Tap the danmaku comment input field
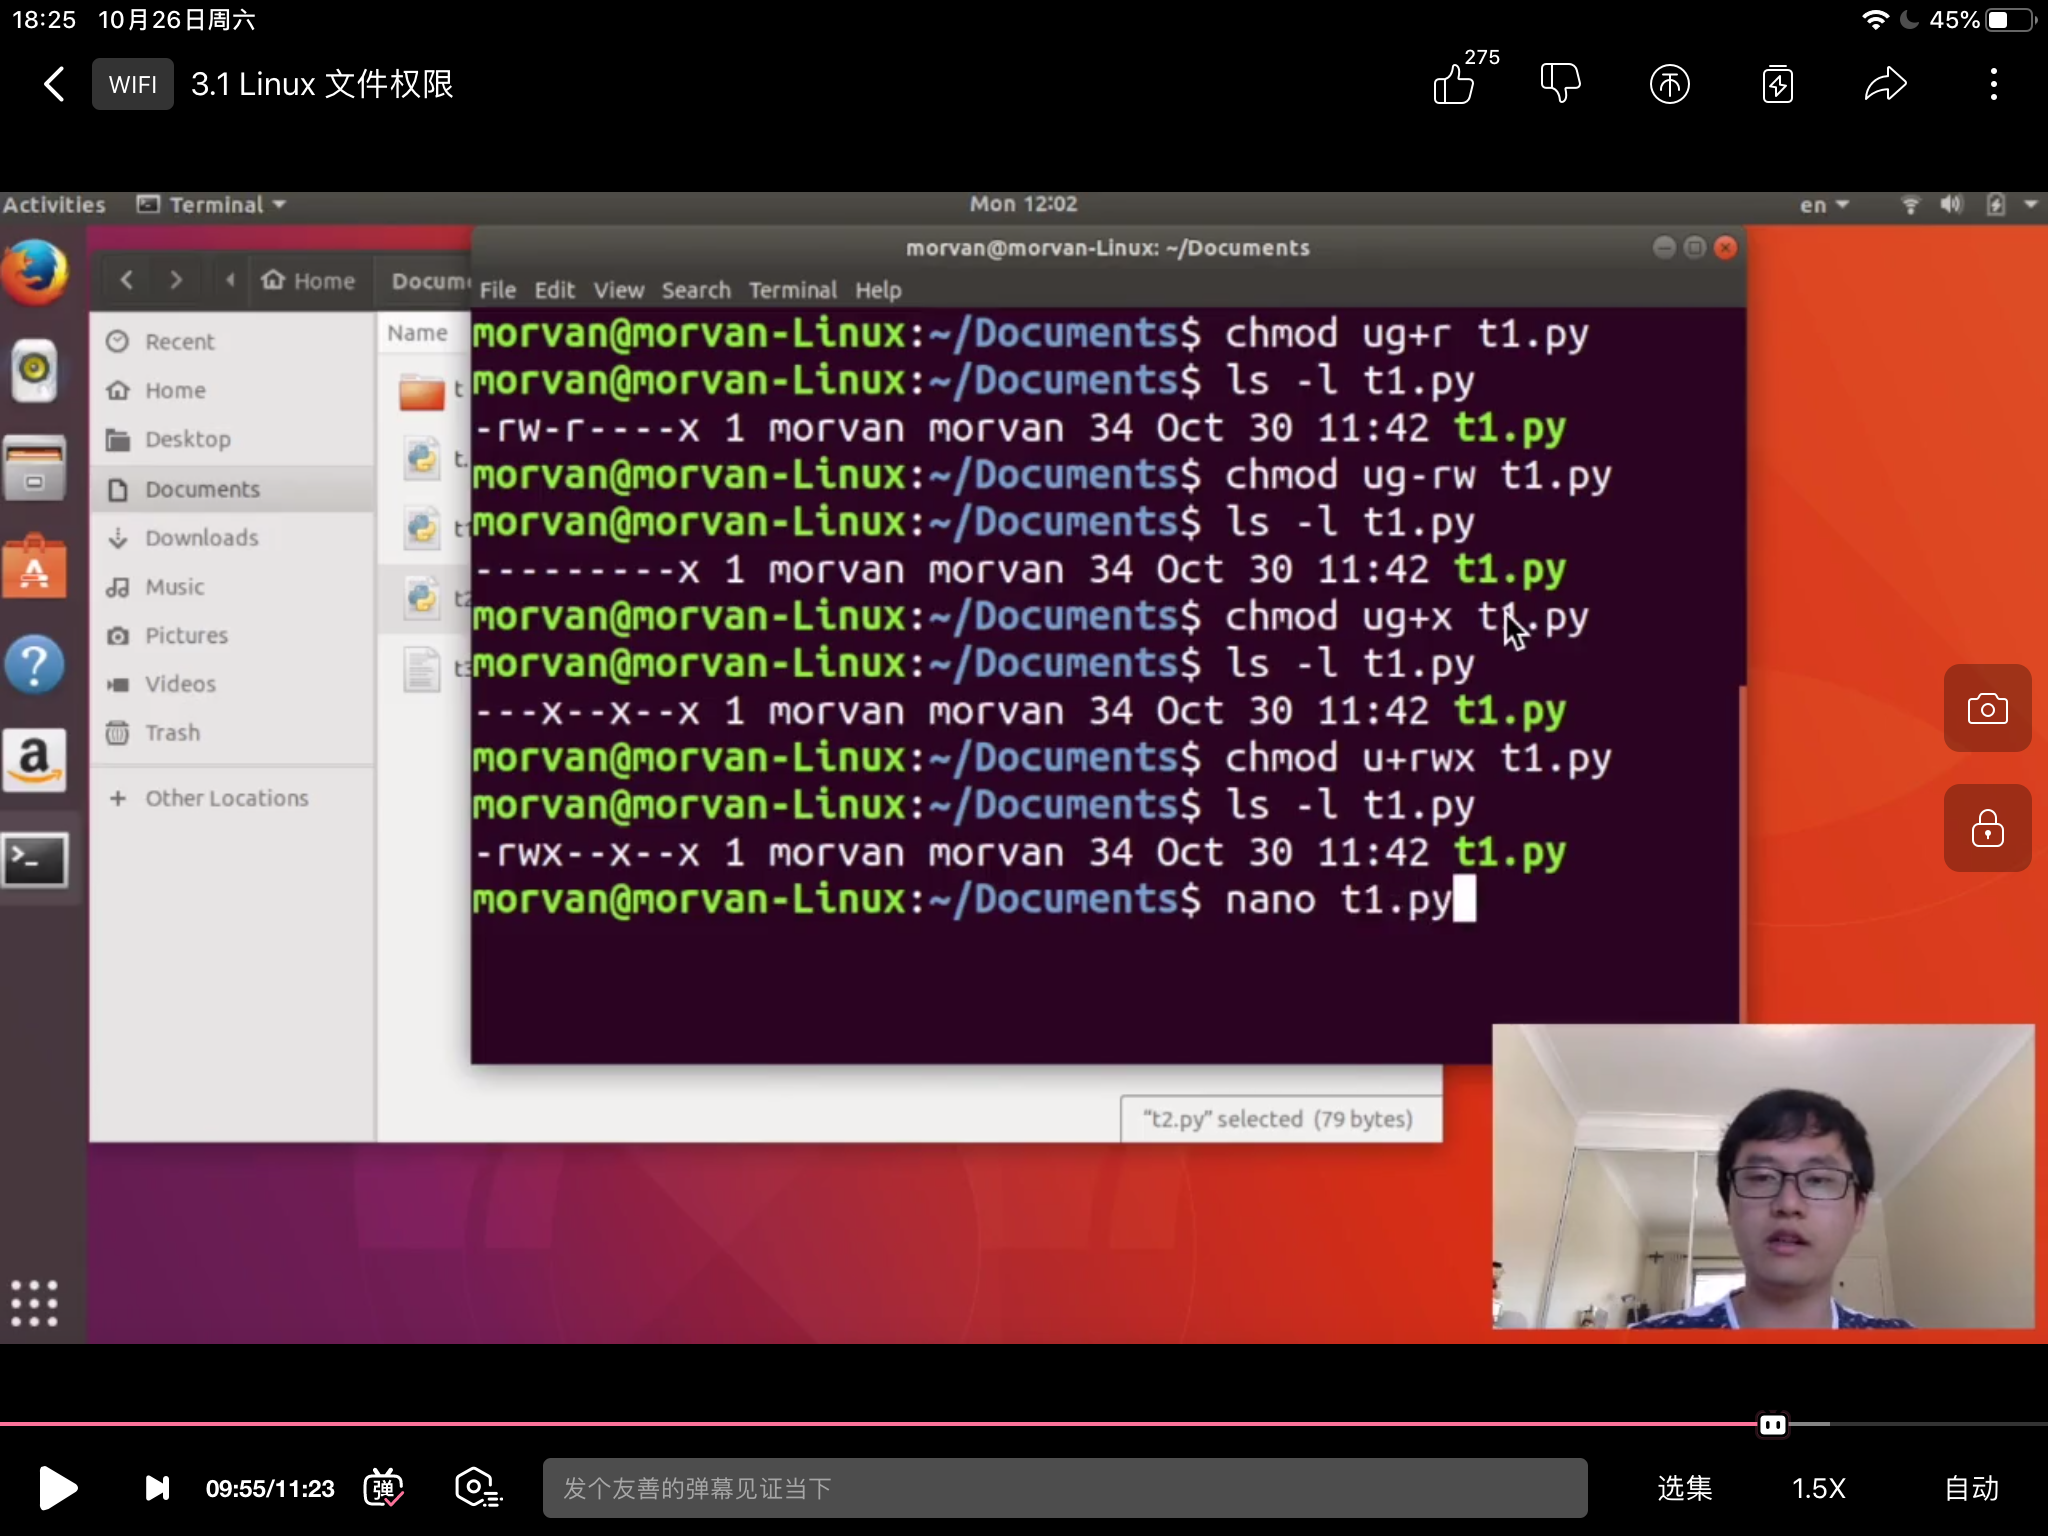This screenshot has width=2048, height=1536. [1064, 1488]
